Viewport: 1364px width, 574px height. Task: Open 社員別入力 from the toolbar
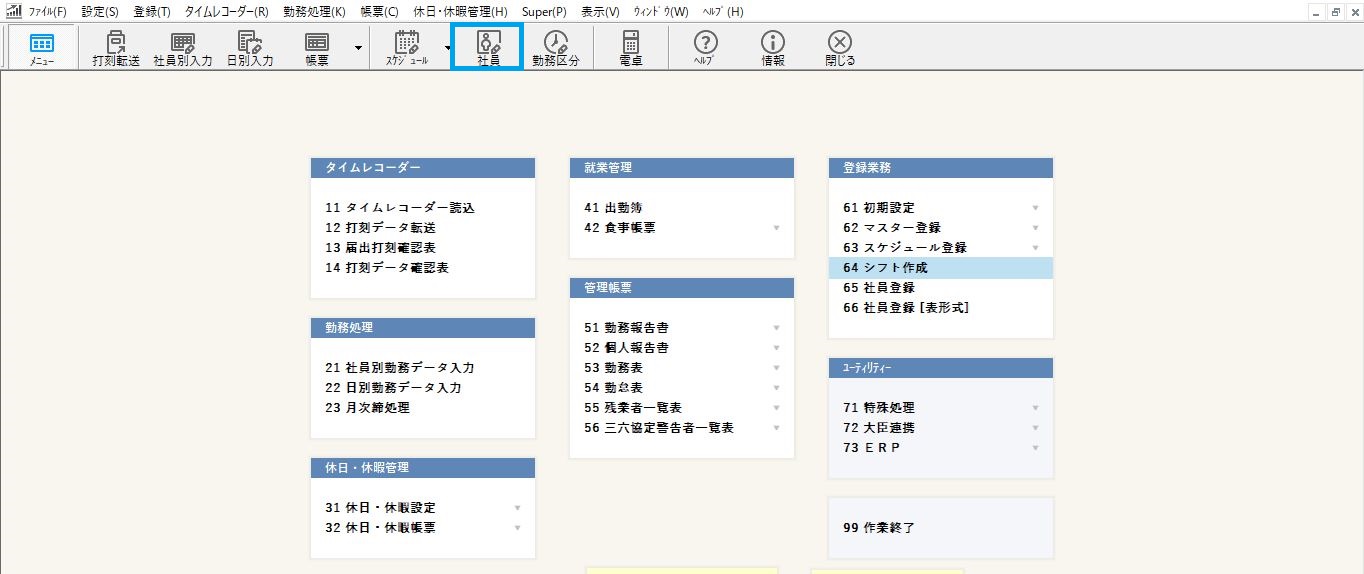coord(183,47)
